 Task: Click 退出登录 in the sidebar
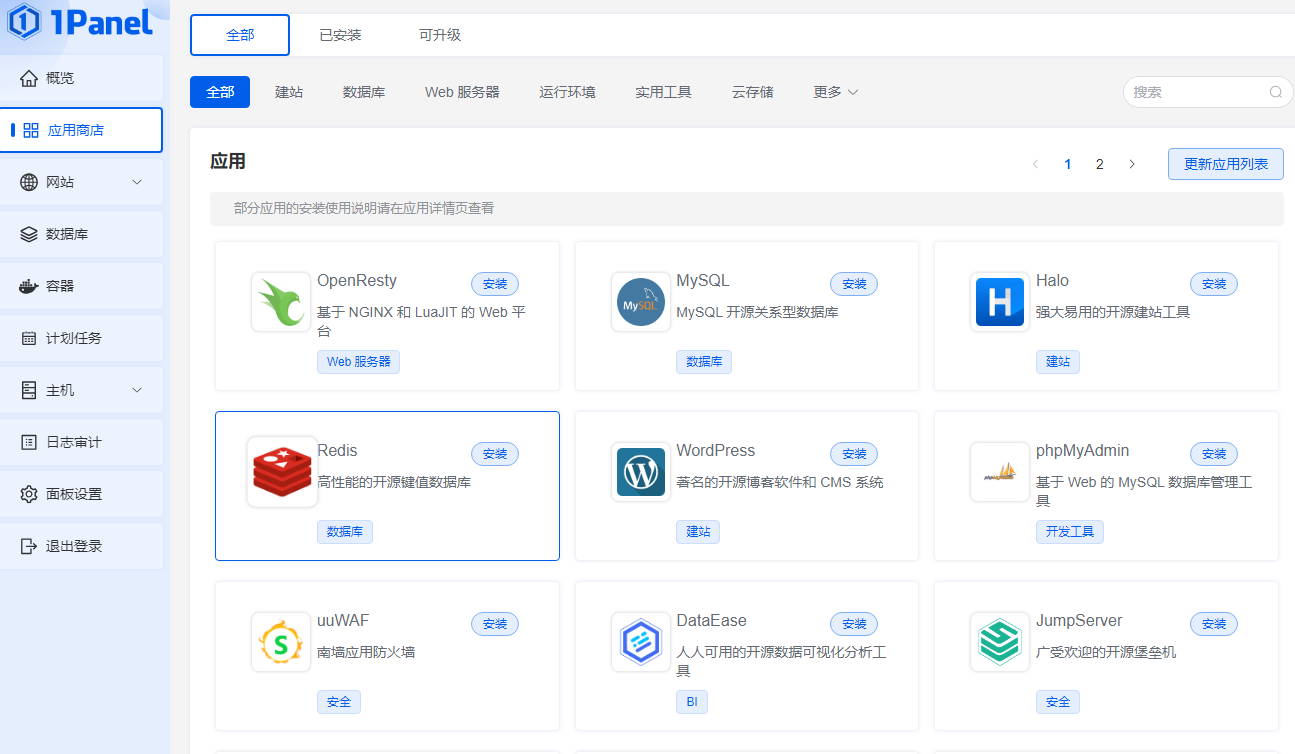(x=82, y=546)
